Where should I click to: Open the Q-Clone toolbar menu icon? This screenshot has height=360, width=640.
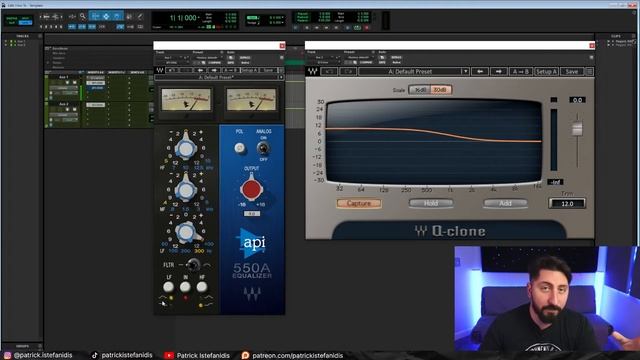tap(589, 71)
